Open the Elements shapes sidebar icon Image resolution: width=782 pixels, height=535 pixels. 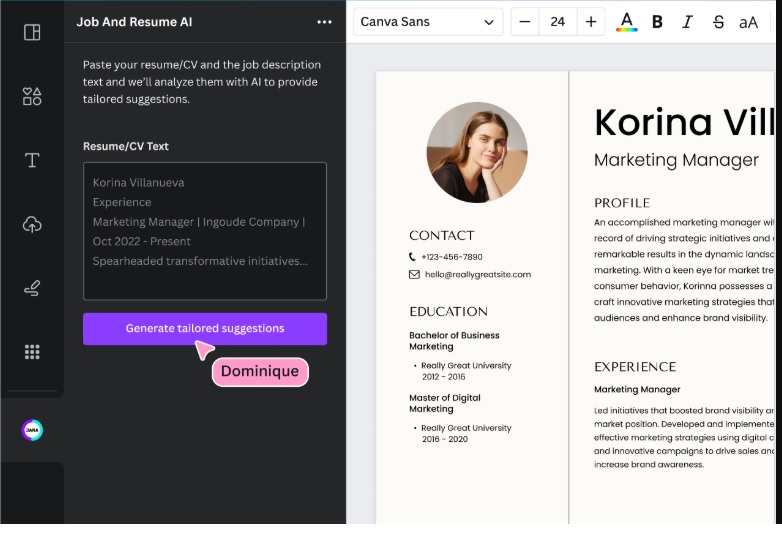pyautogui.click(x=32, y=96)
